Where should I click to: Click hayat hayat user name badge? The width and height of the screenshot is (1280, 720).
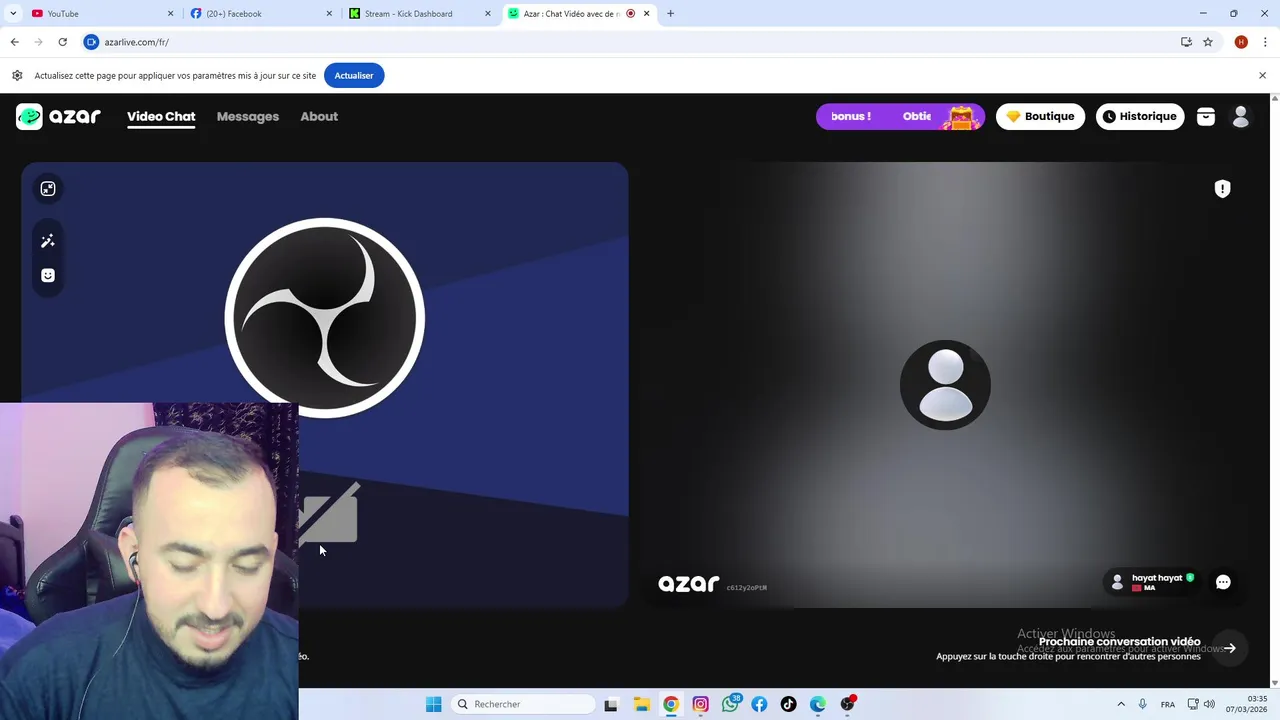[x=1152, y=582]
